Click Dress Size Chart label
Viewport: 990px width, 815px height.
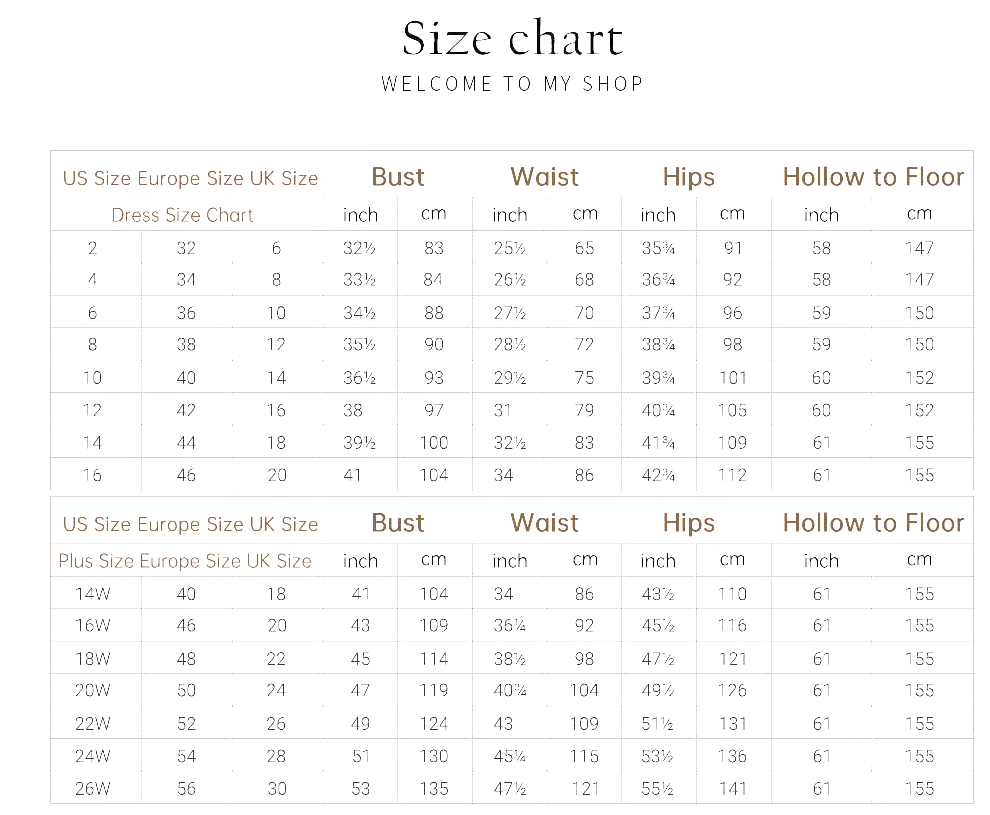[182, 215]
